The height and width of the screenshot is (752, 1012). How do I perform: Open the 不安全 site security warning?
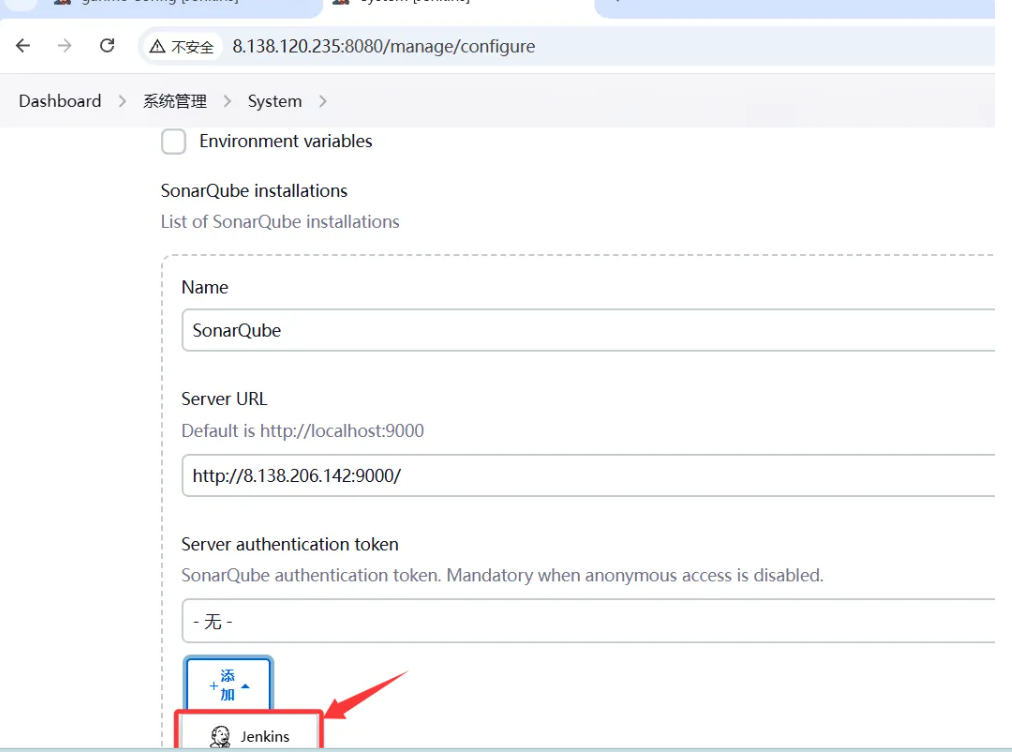point(182,46)
